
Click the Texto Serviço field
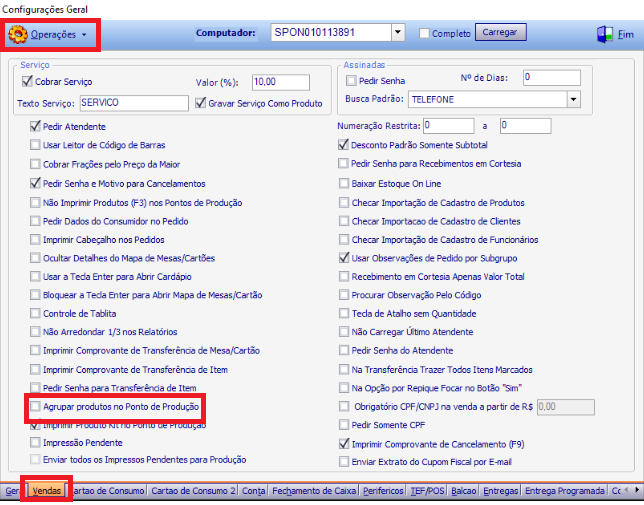134,103
